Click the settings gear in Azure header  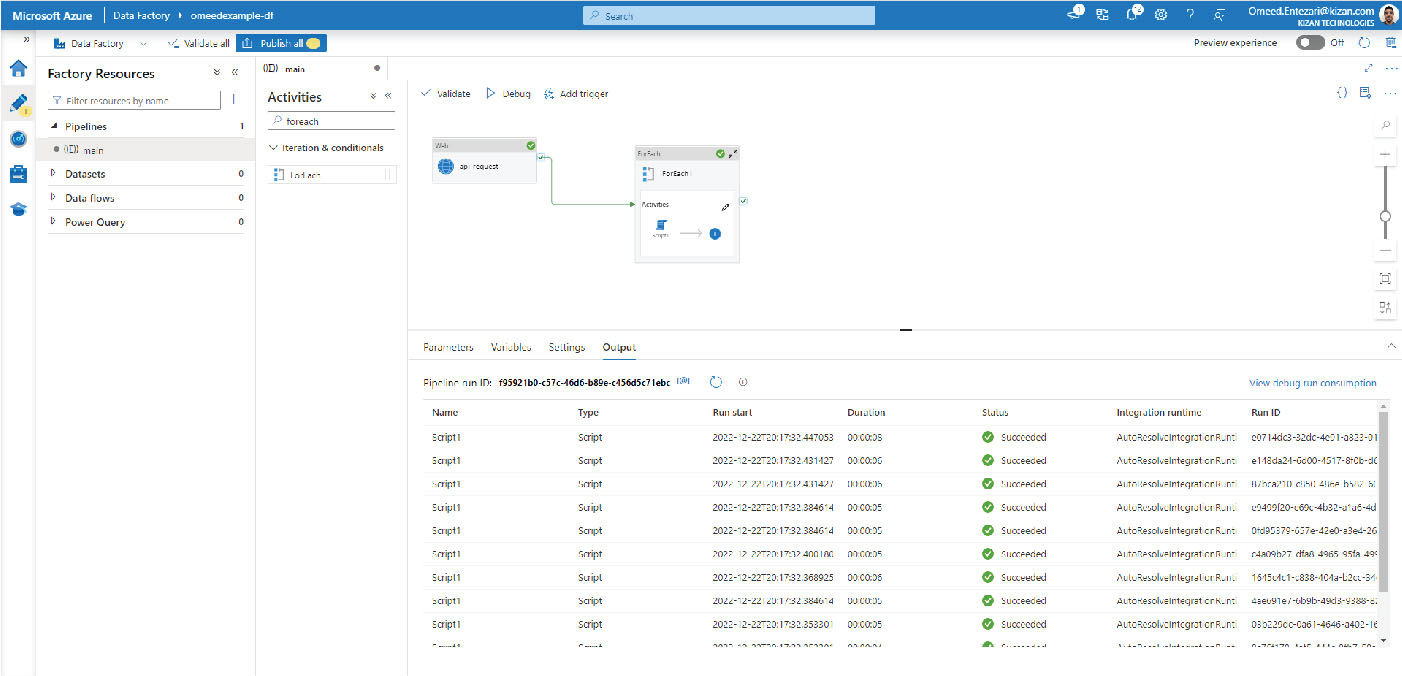point(1161,15)
